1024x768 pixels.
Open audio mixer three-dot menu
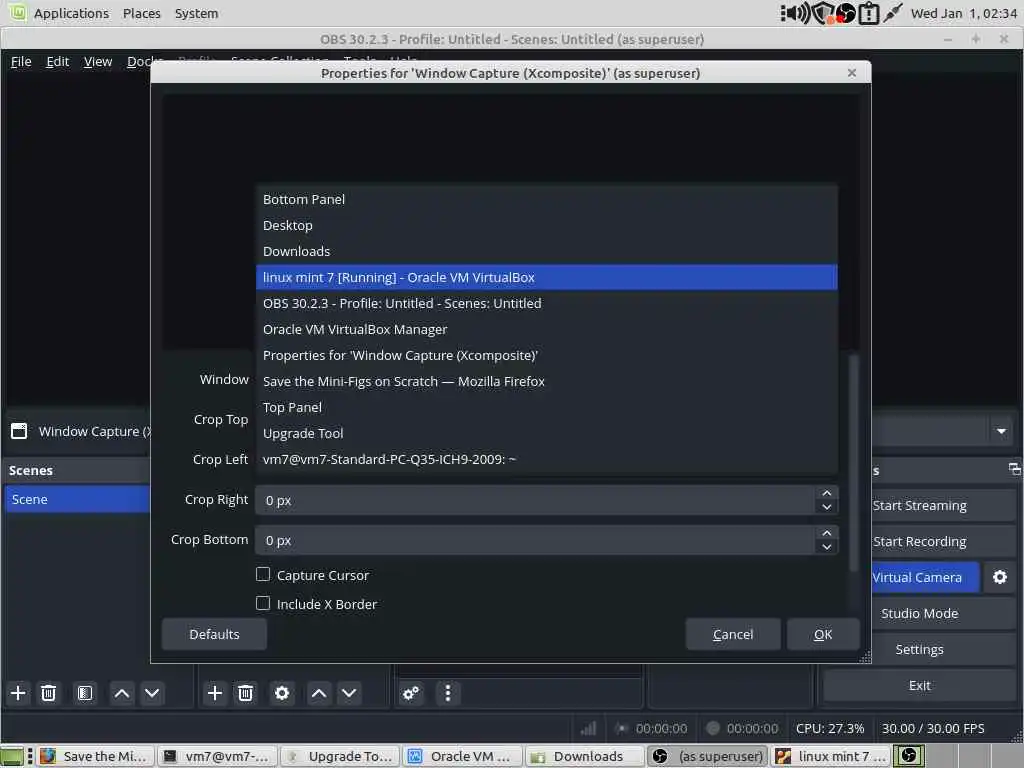coord(447,693)
